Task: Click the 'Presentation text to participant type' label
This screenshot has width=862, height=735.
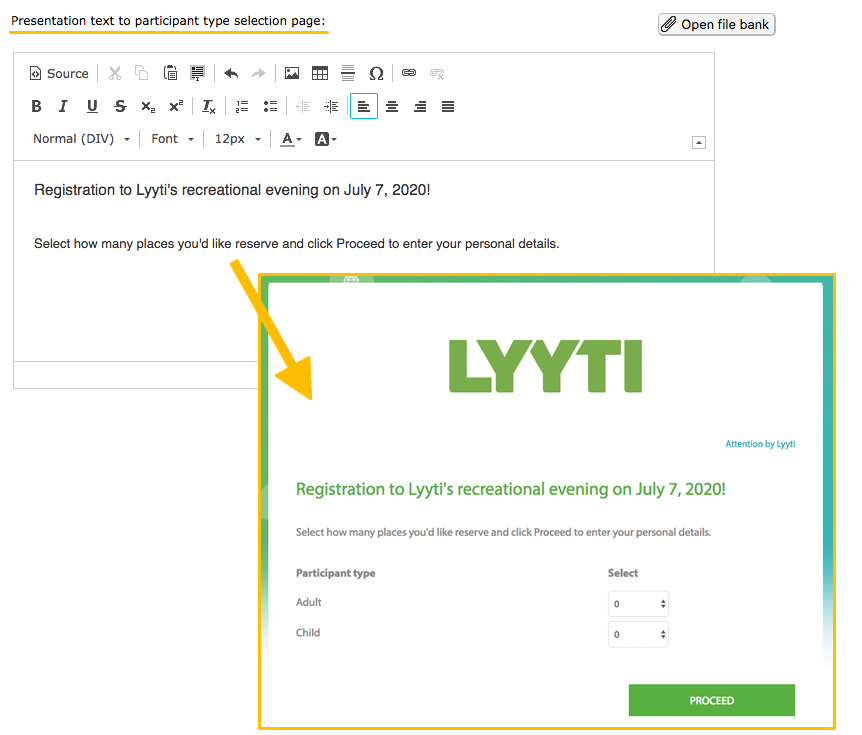Action: (168, 21)
